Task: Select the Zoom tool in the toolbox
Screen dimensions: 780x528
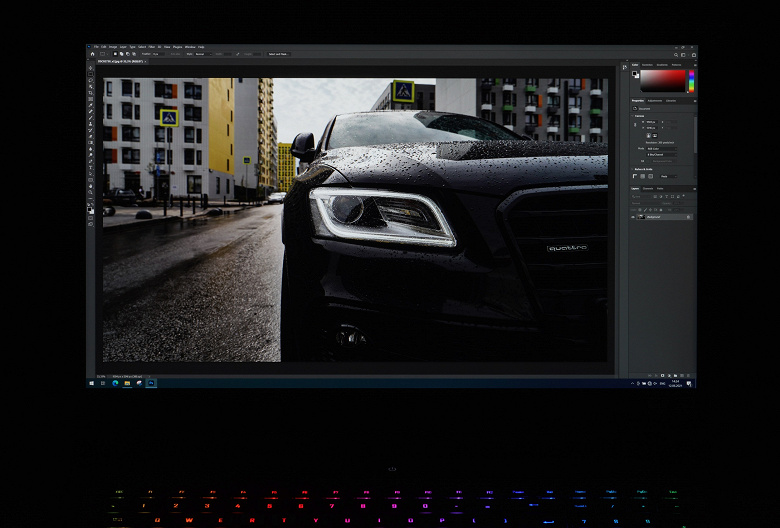Action: pyautogui.click(x=91, y=193)
